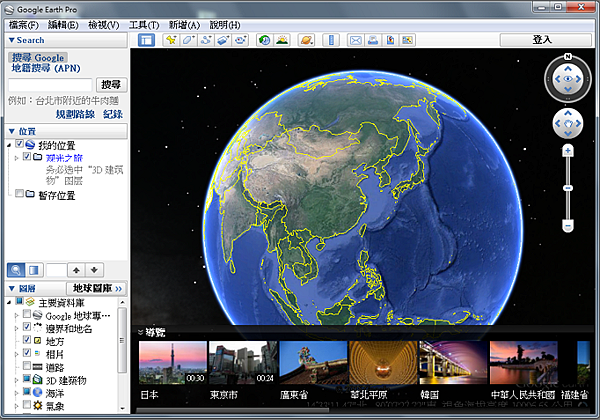Open the 檔案(F) menu
600x420 pixels.
point(24,25)
